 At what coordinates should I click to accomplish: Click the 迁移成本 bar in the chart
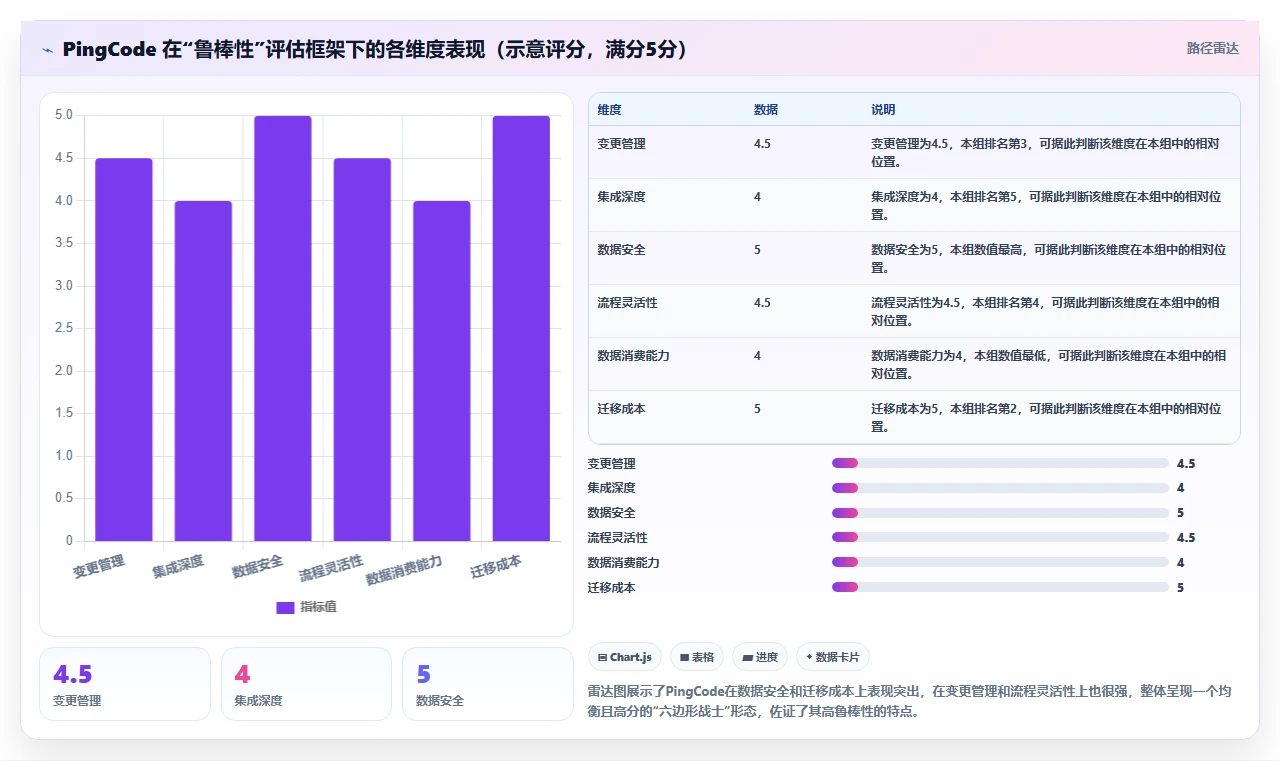521,329
